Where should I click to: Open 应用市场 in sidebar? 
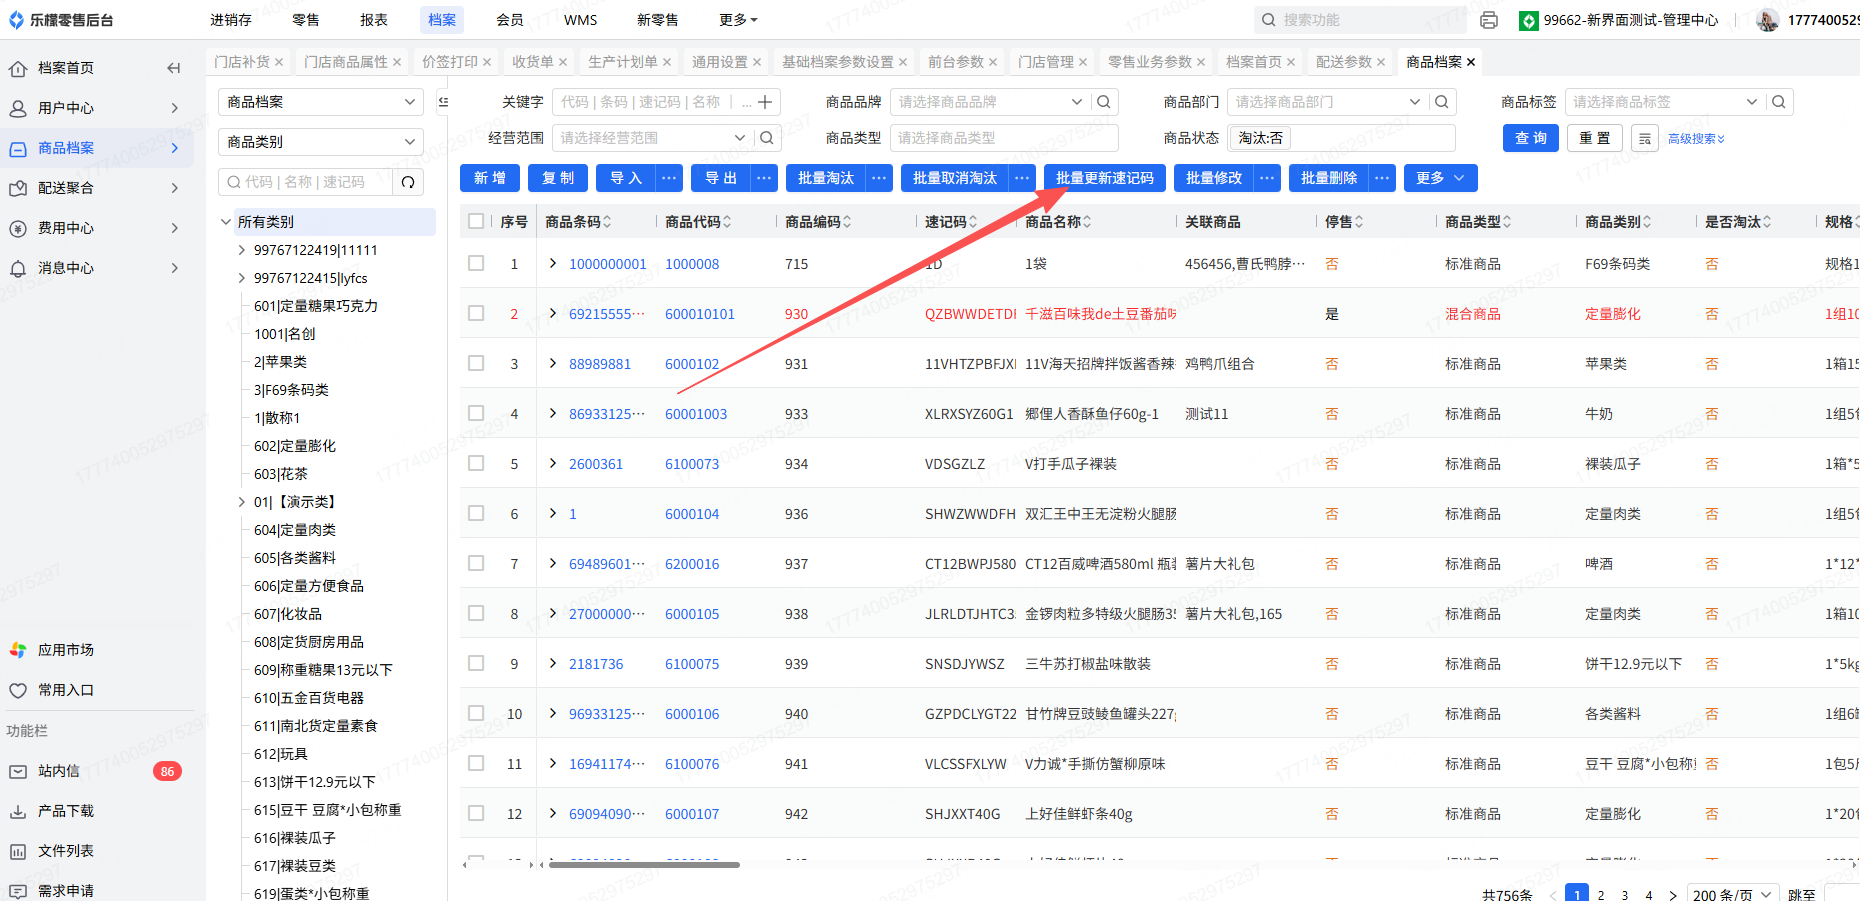66,650
